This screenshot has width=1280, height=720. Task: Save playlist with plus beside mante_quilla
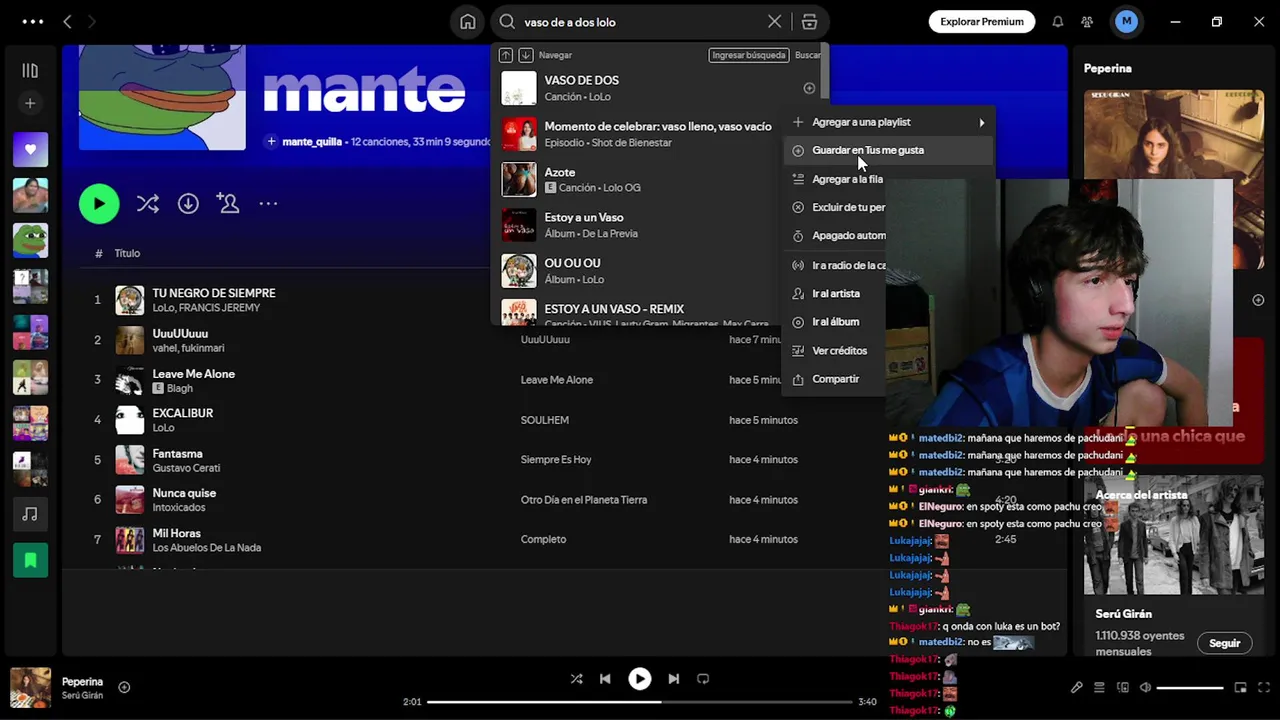271,142
